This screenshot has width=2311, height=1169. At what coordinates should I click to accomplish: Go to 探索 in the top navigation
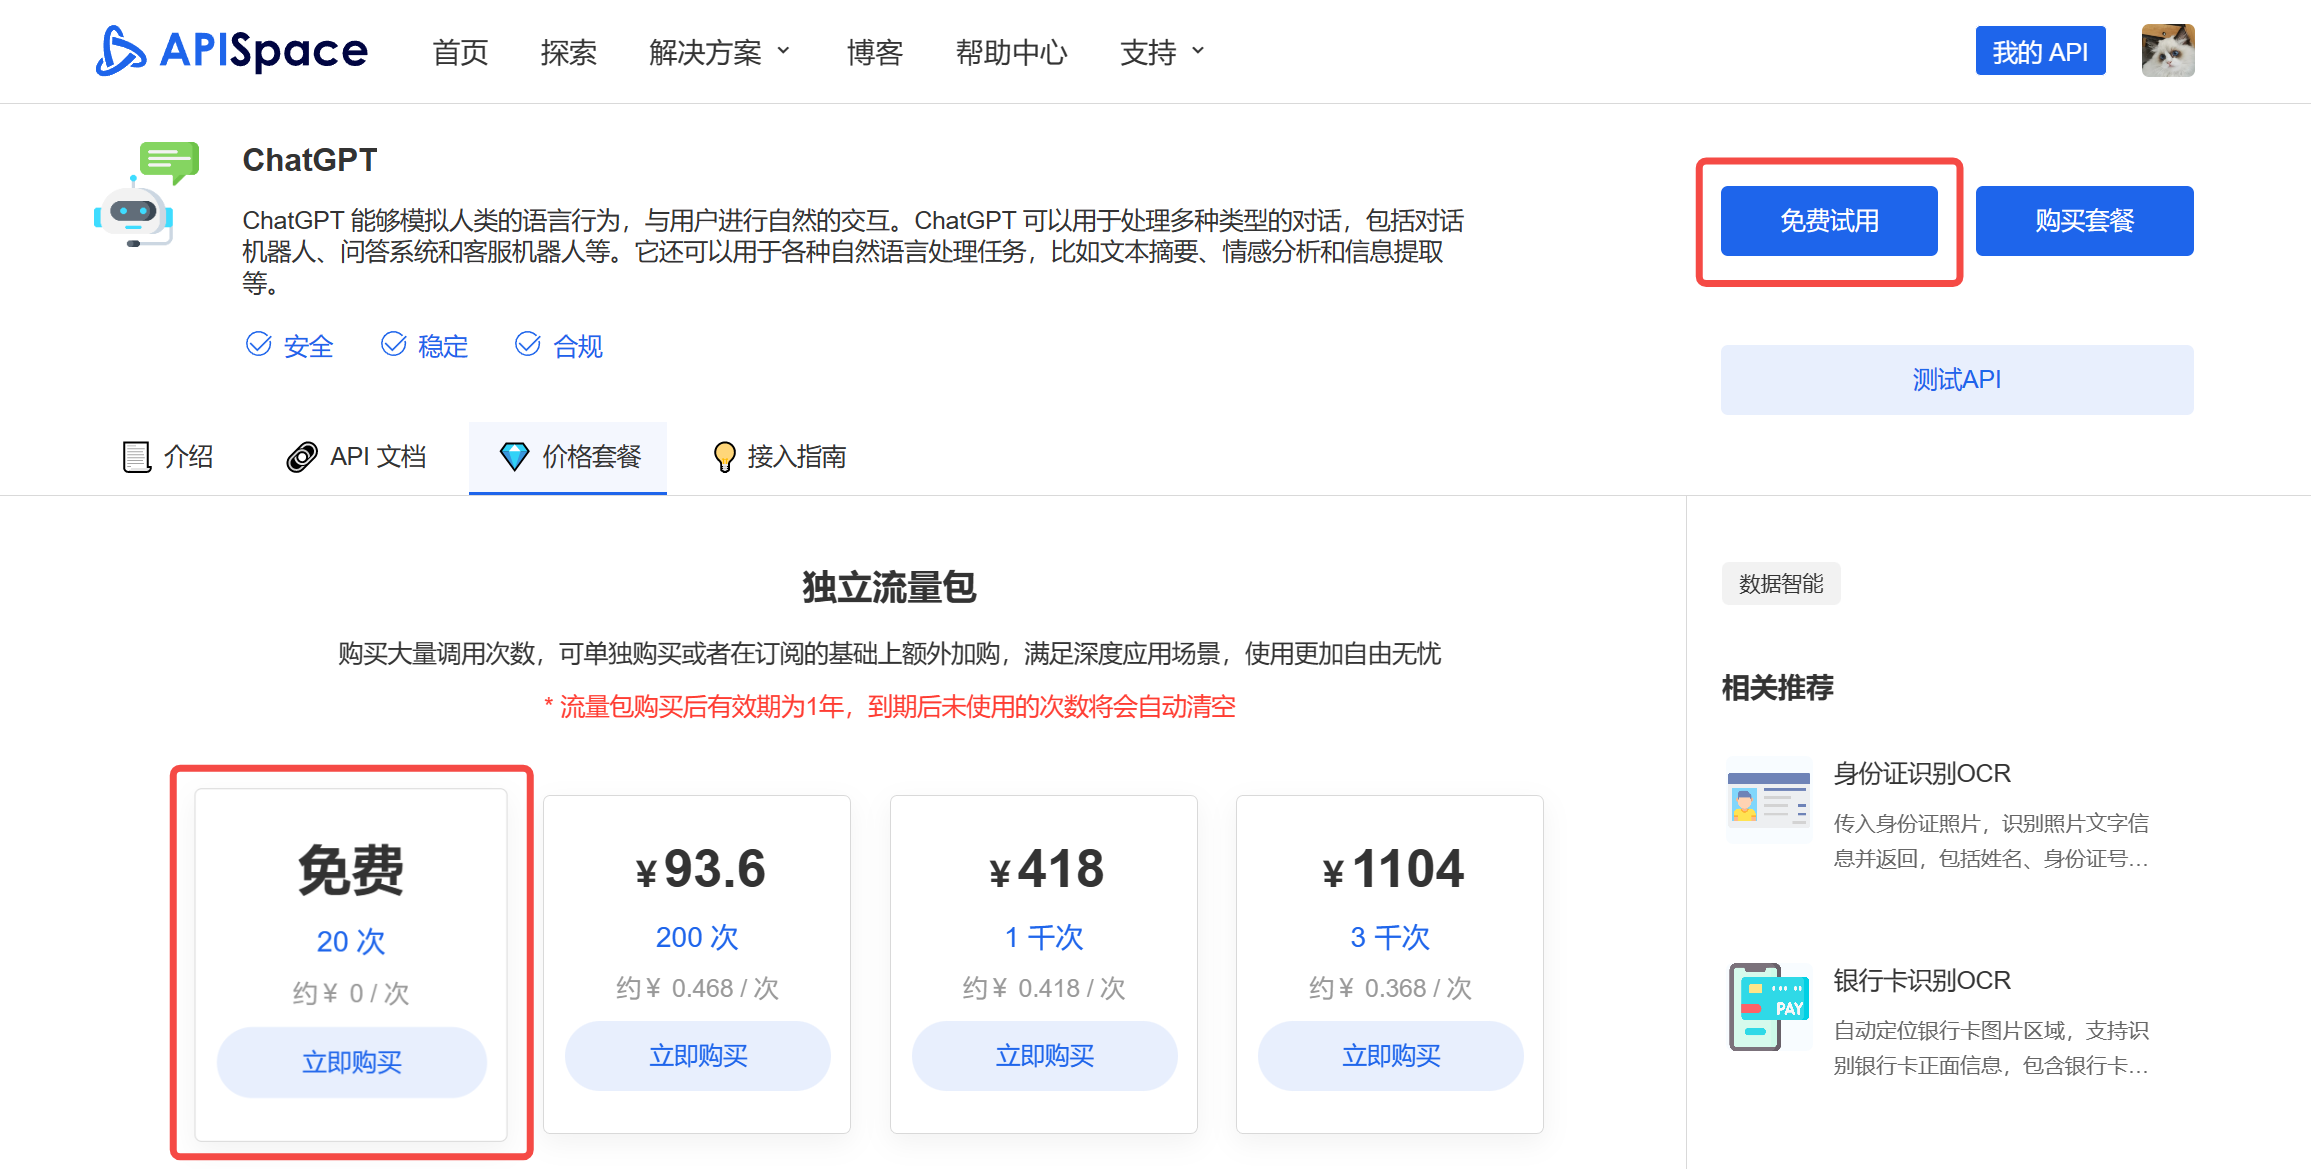click(568, 52)
